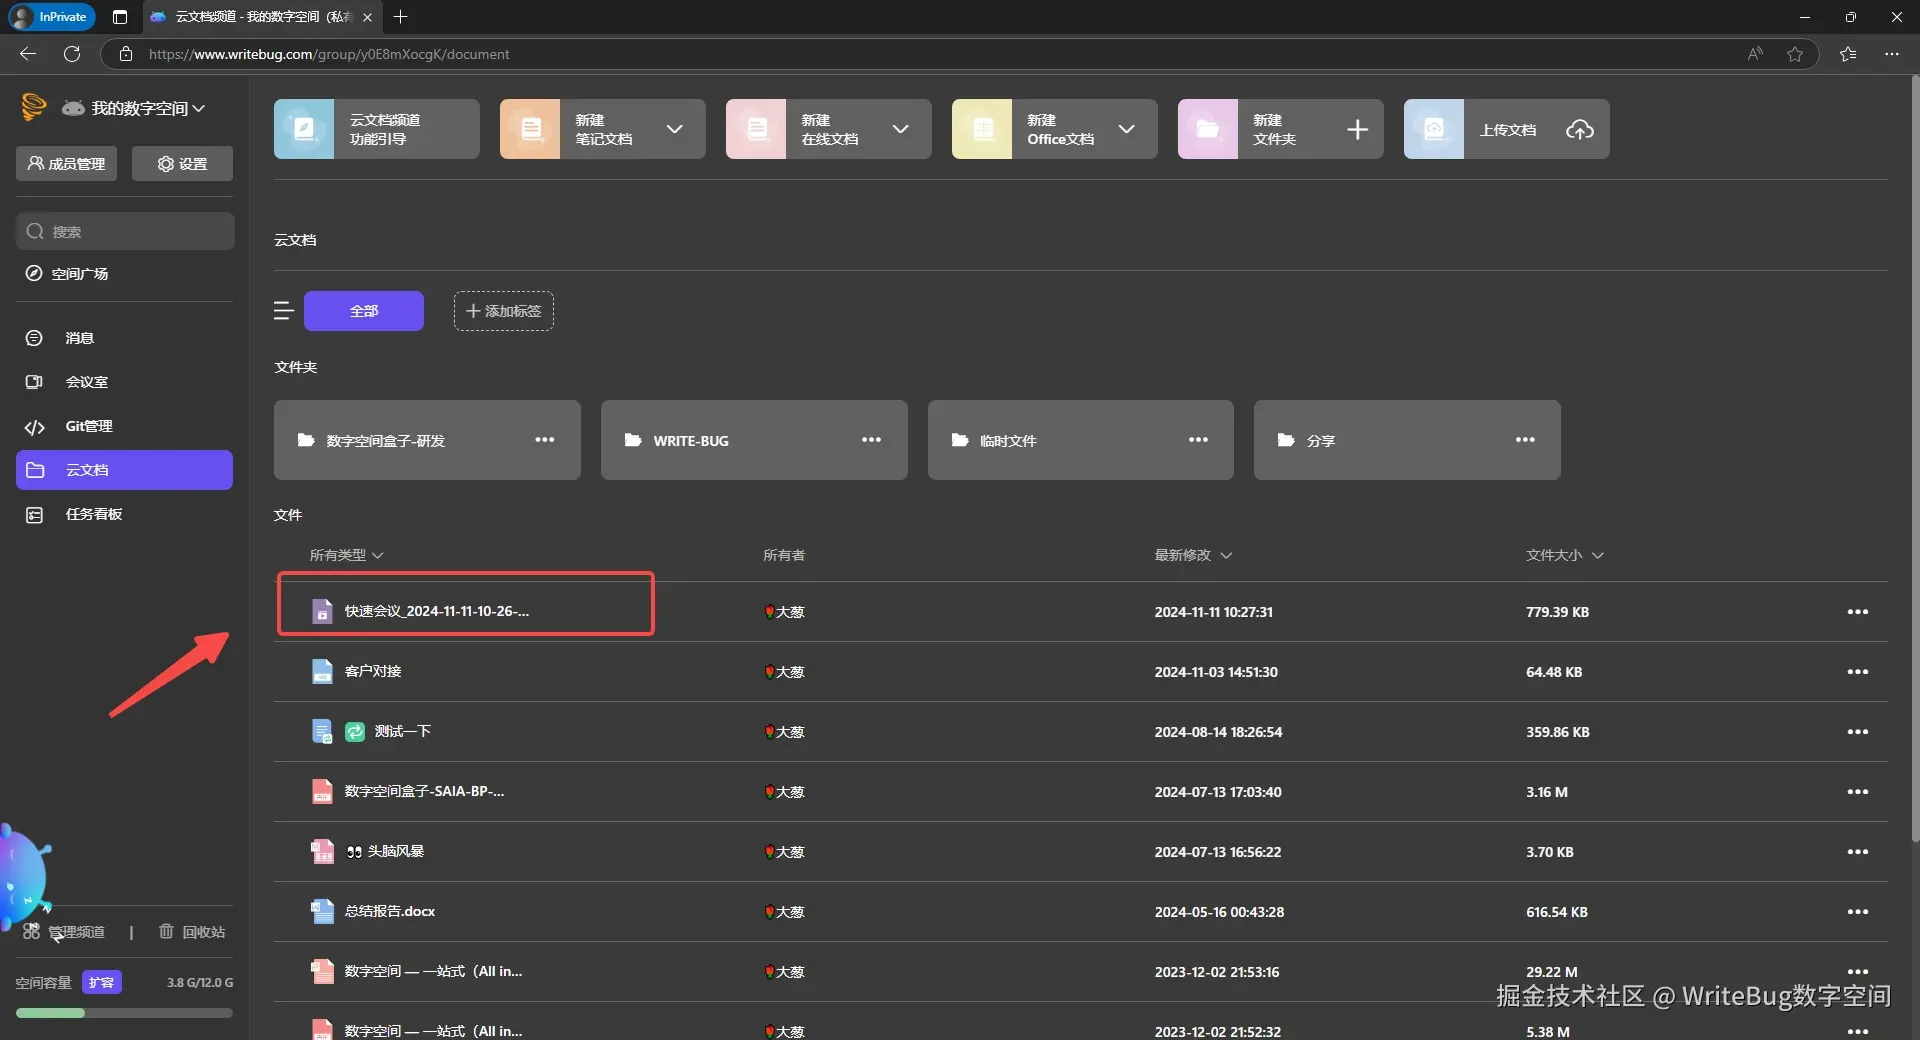Click the 添加标签 button

coord(503,311)
